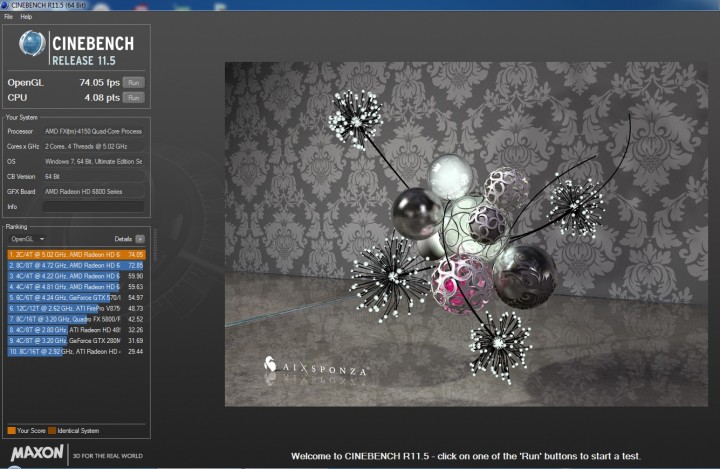Run the CPU benchmark test
This screenshot has height=469, width=720.
click(x=134, y=98)
